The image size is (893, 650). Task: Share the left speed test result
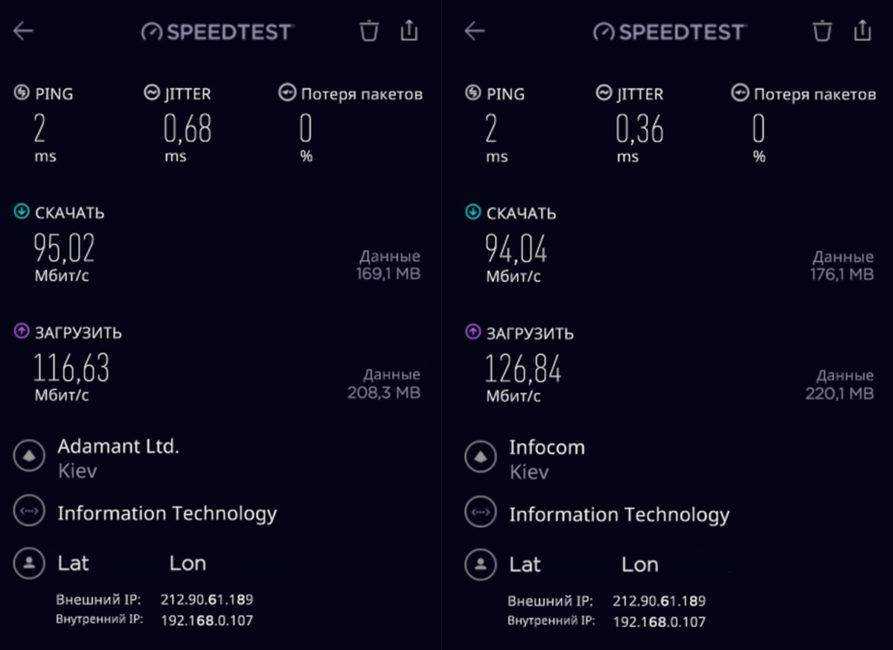[409, 31]
